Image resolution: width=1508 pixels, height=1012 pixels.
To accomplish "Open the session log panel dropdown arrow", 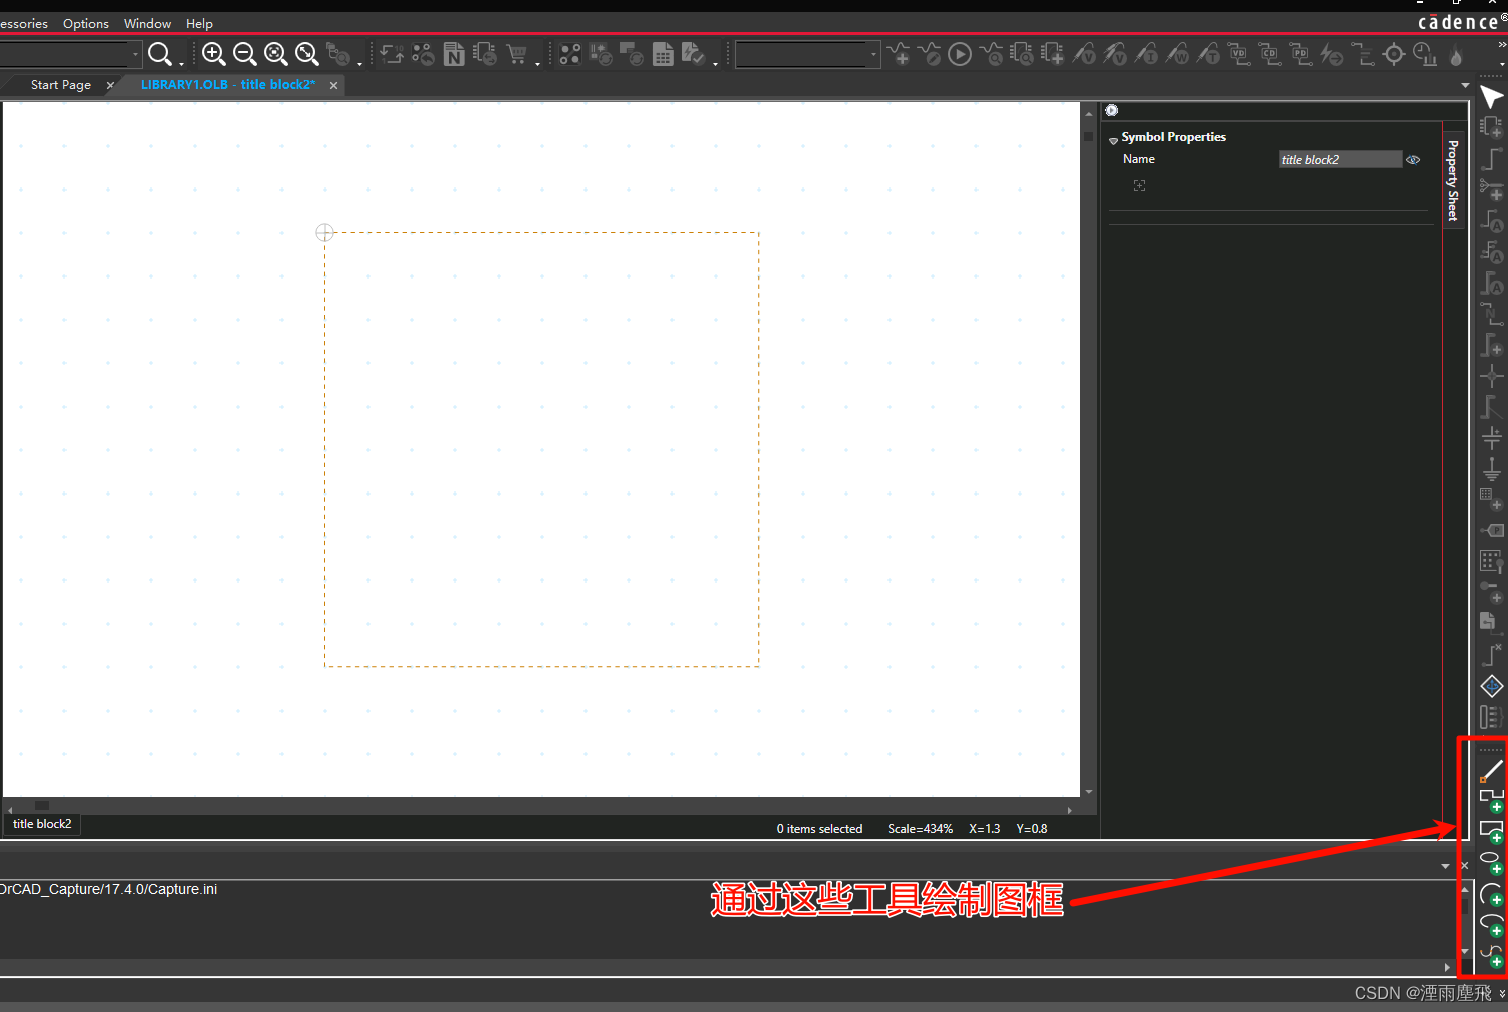I will click(1445, 866).
